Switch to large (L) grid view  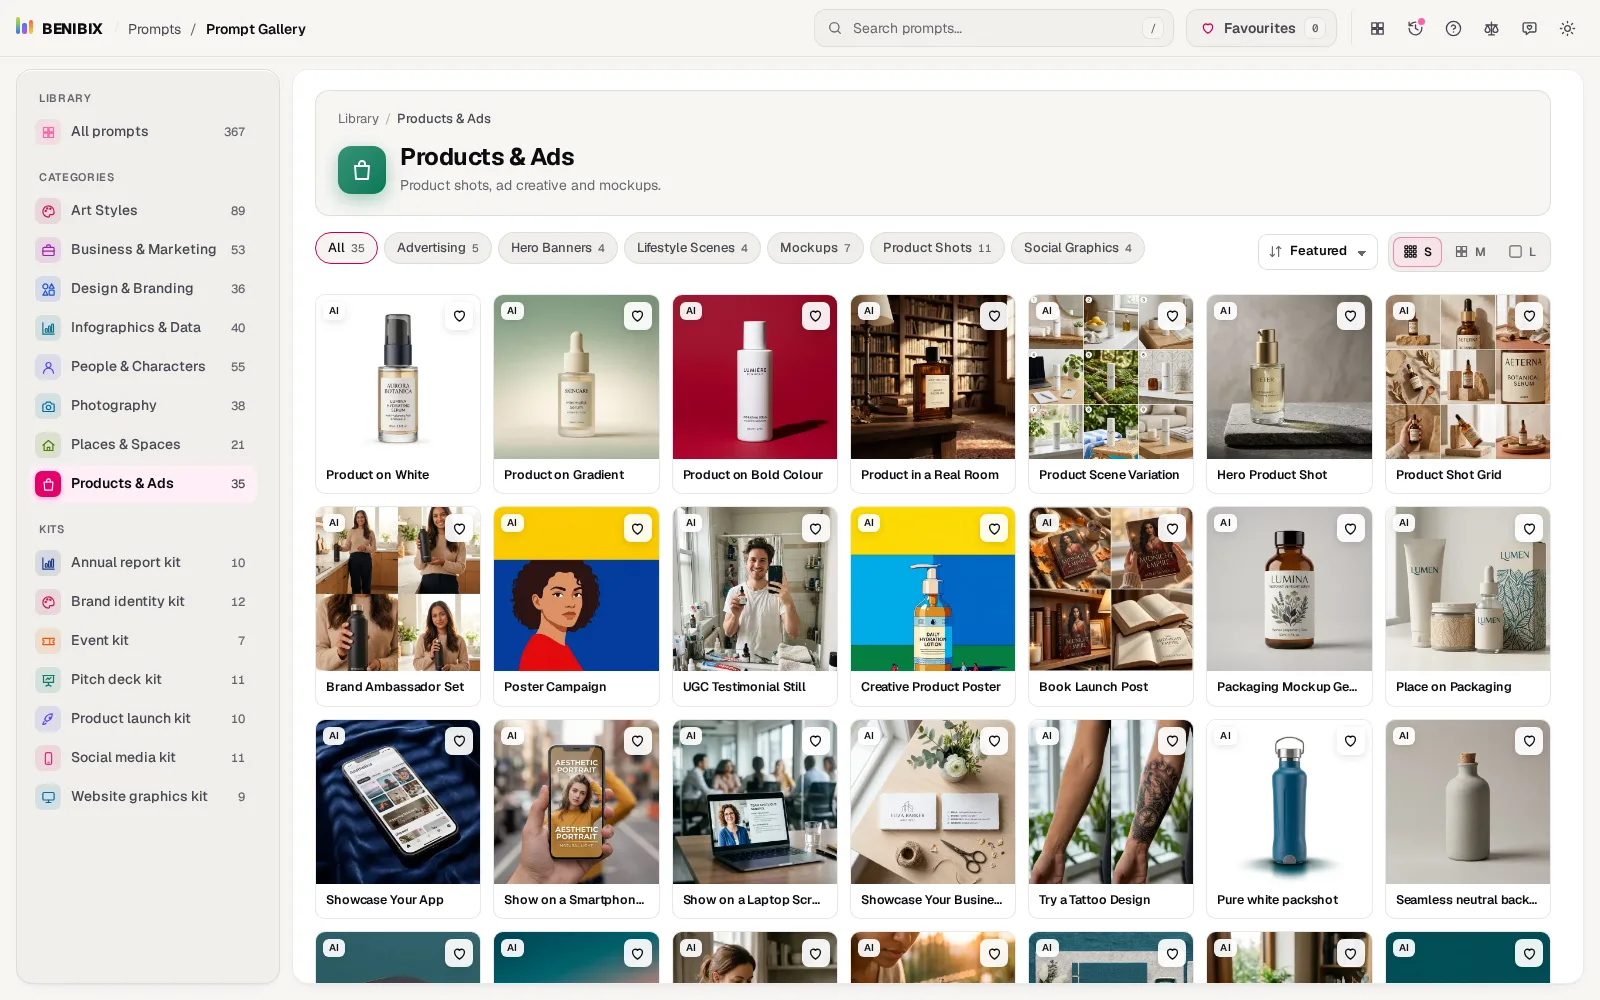coord(1522,252)
